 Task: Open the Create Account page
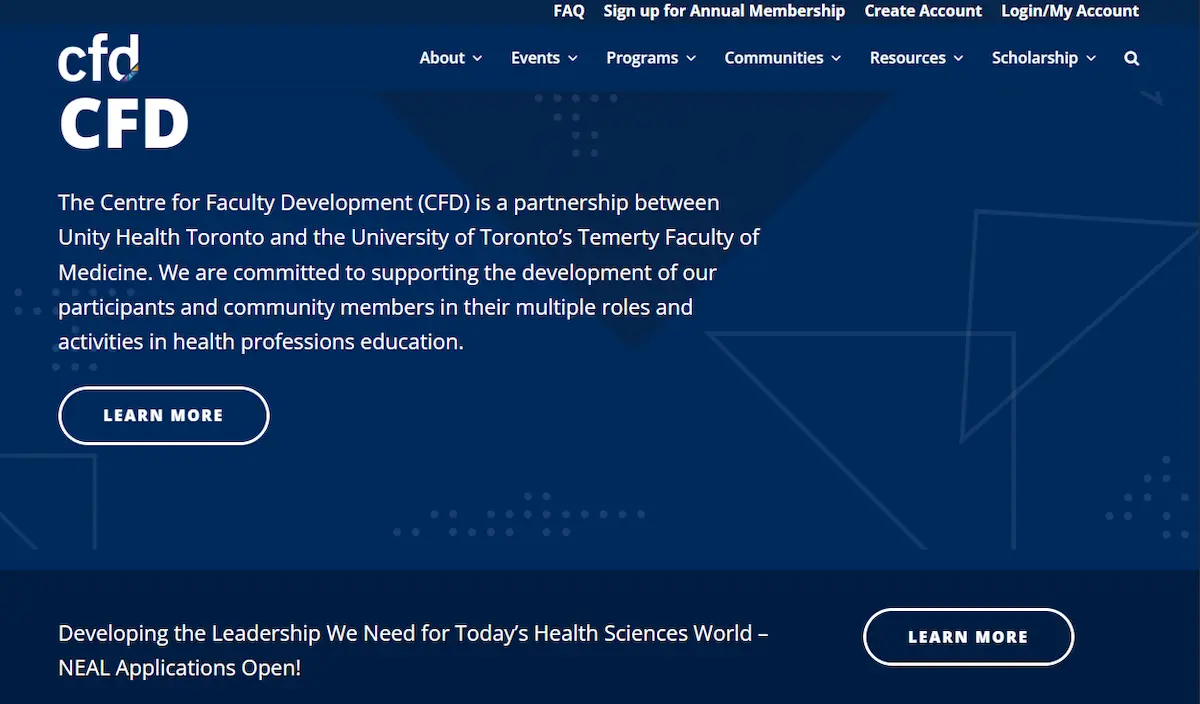[922, 11]
